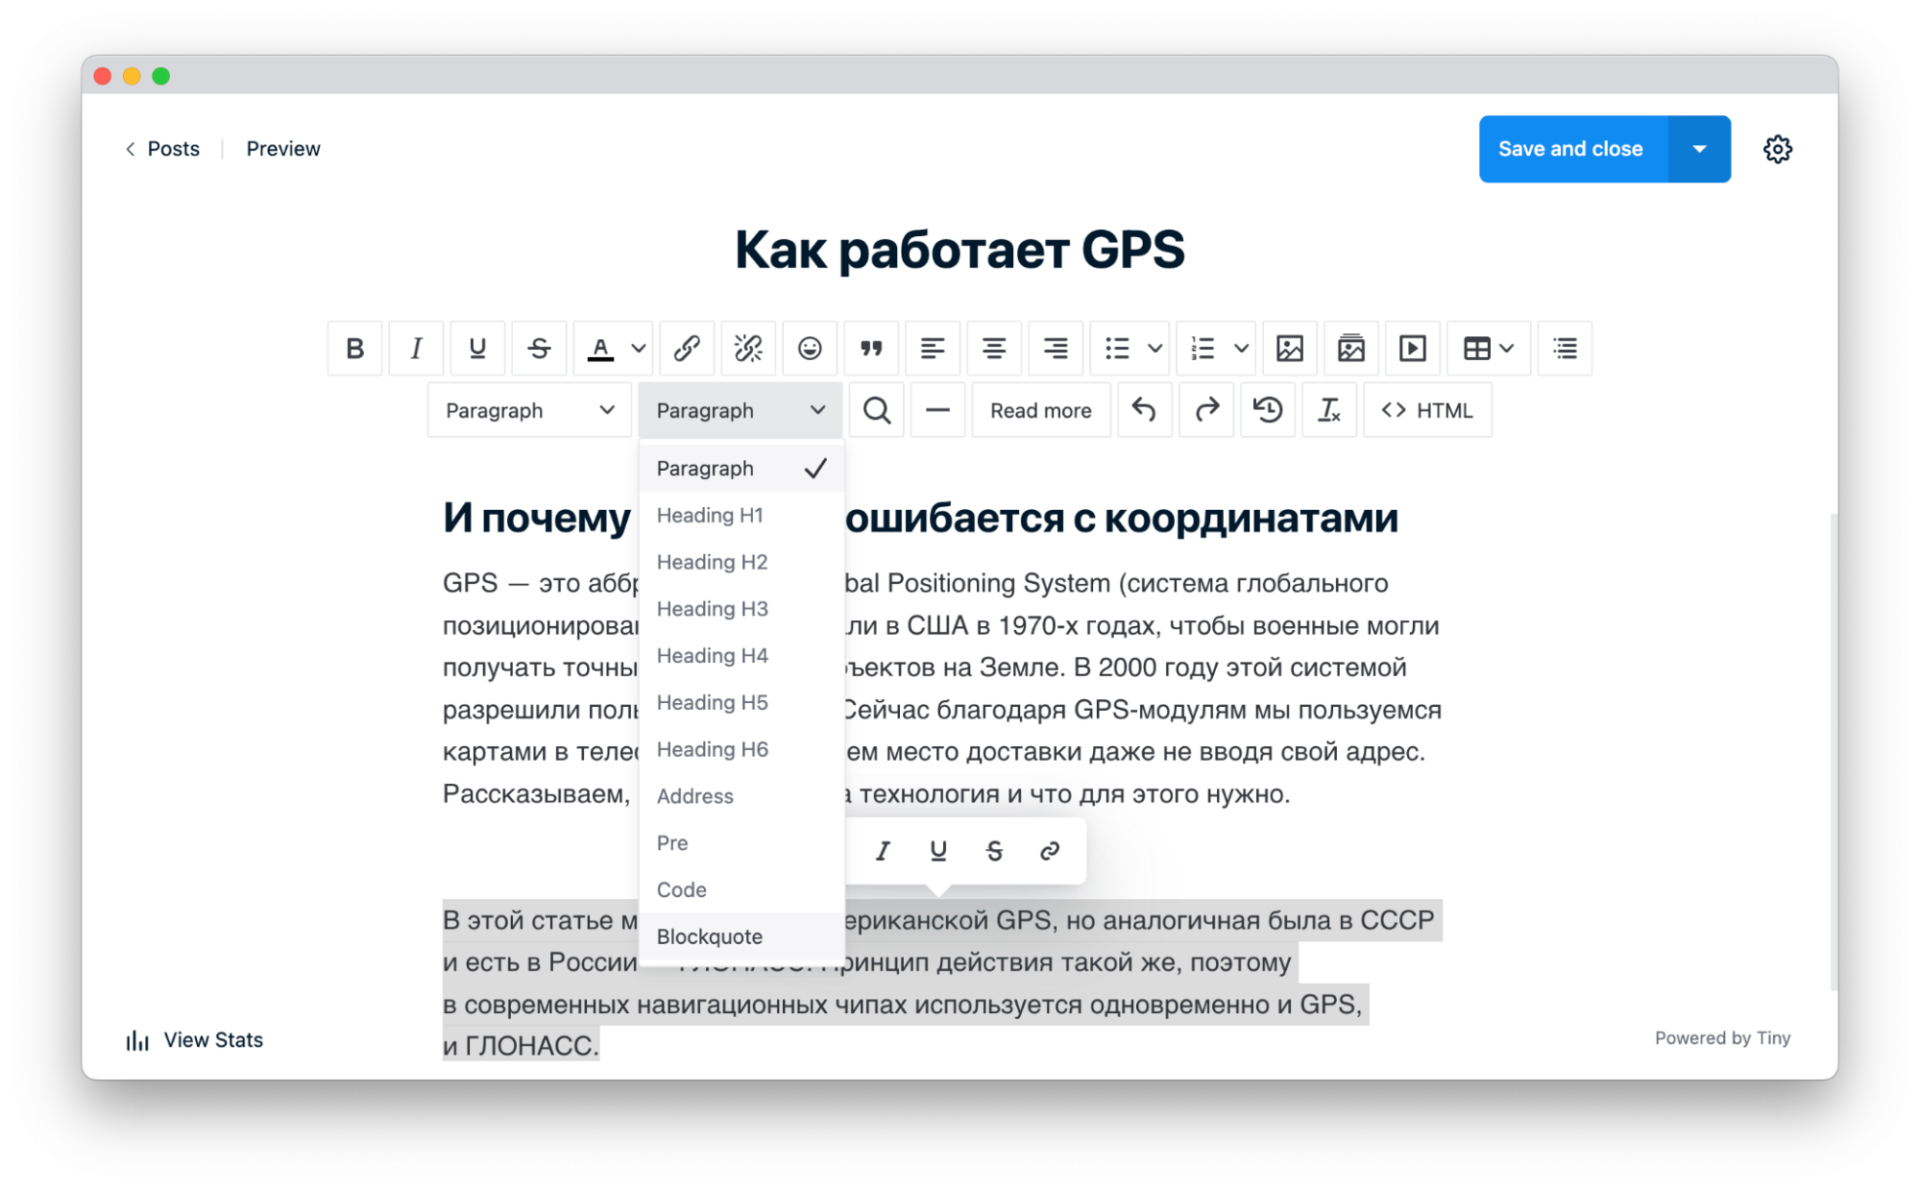Toggle underline in the floating mini toolbar
The height and width of the screenshot is (1189, 1920).
(938, 850)
